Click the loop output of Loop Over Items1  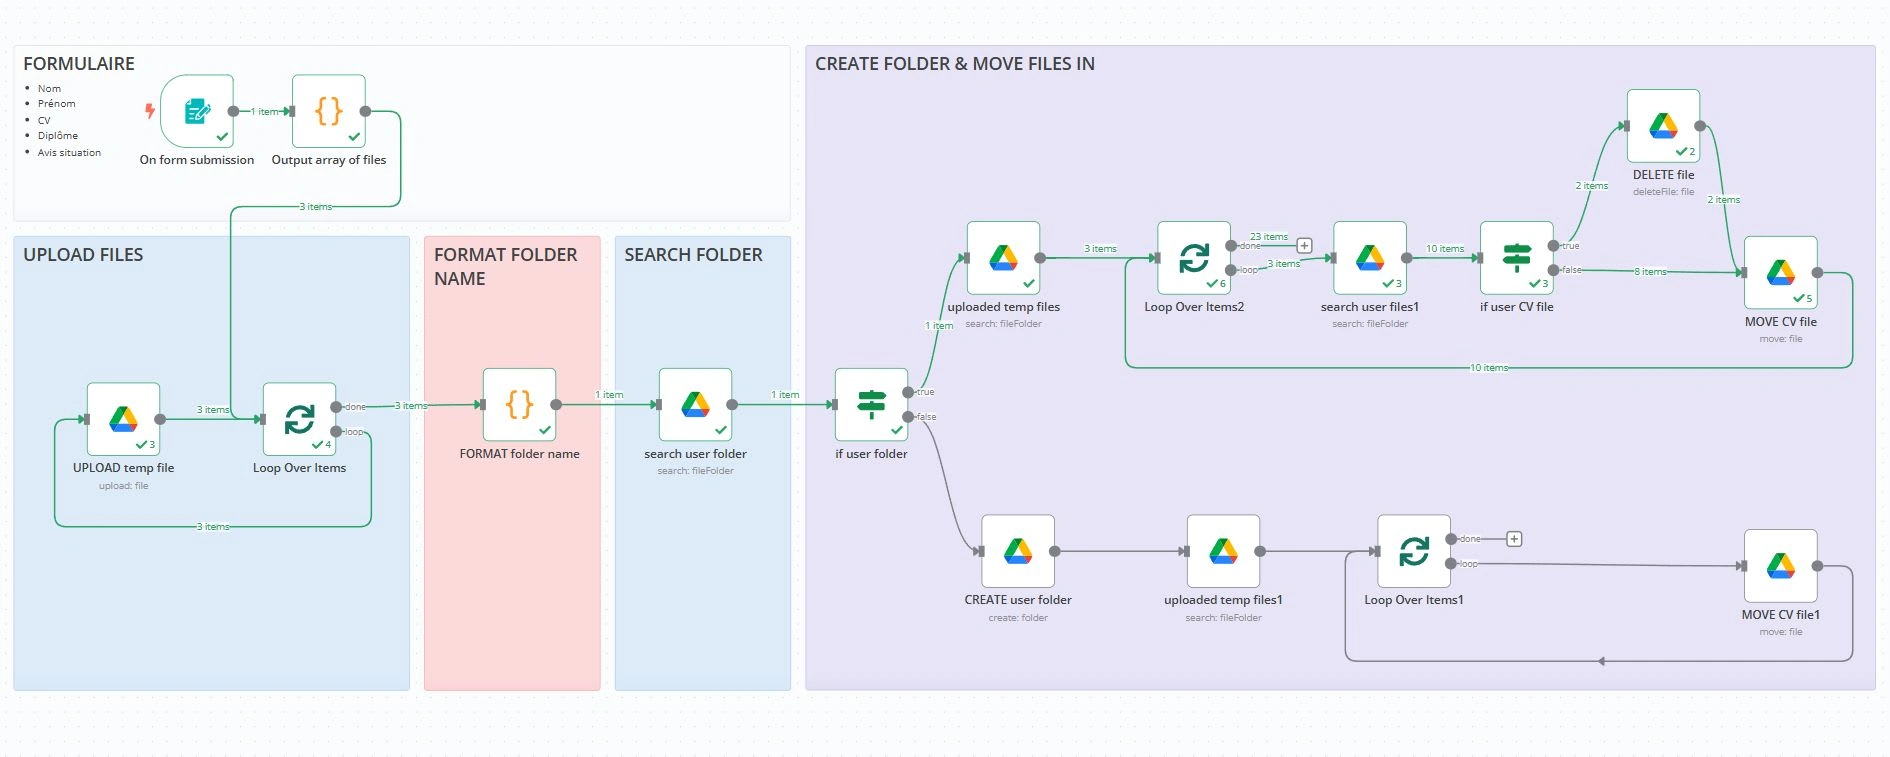1451,563
